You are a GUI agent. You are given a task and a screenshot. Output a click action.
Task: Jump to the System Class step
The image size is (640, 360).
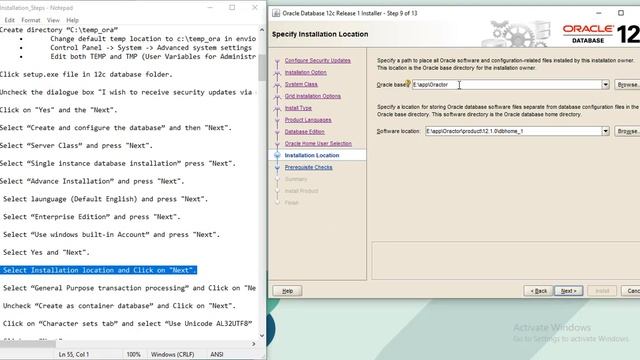(301, 84)
